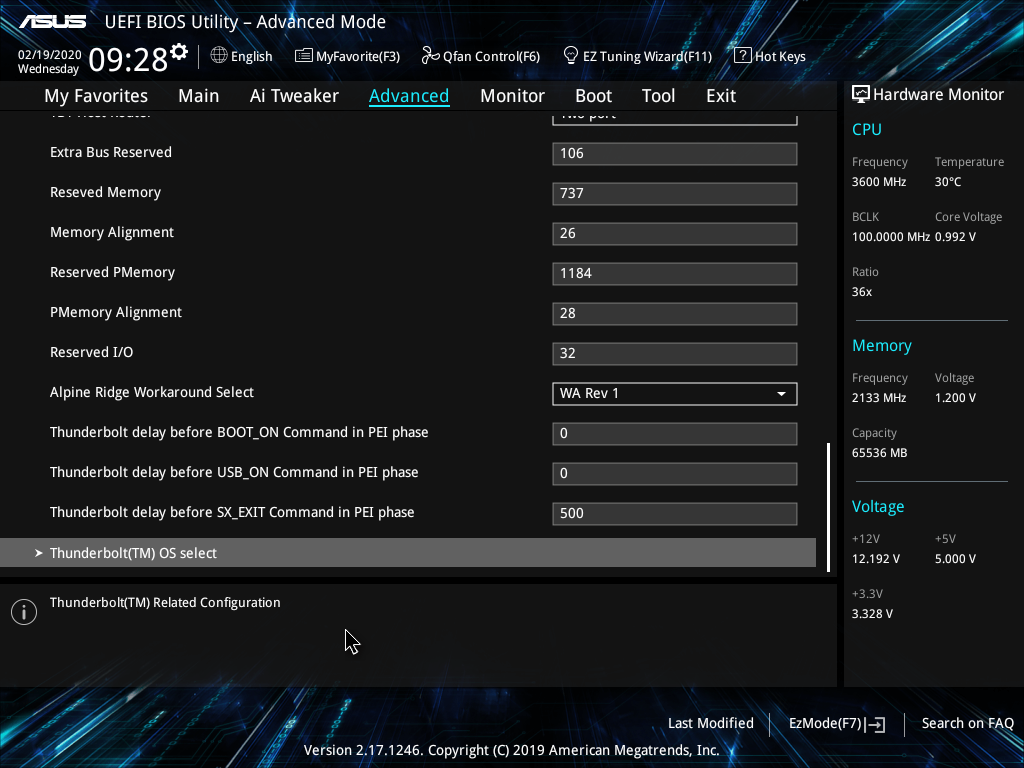
Task: Switch to the Tool tab
Action: point(658,96)
